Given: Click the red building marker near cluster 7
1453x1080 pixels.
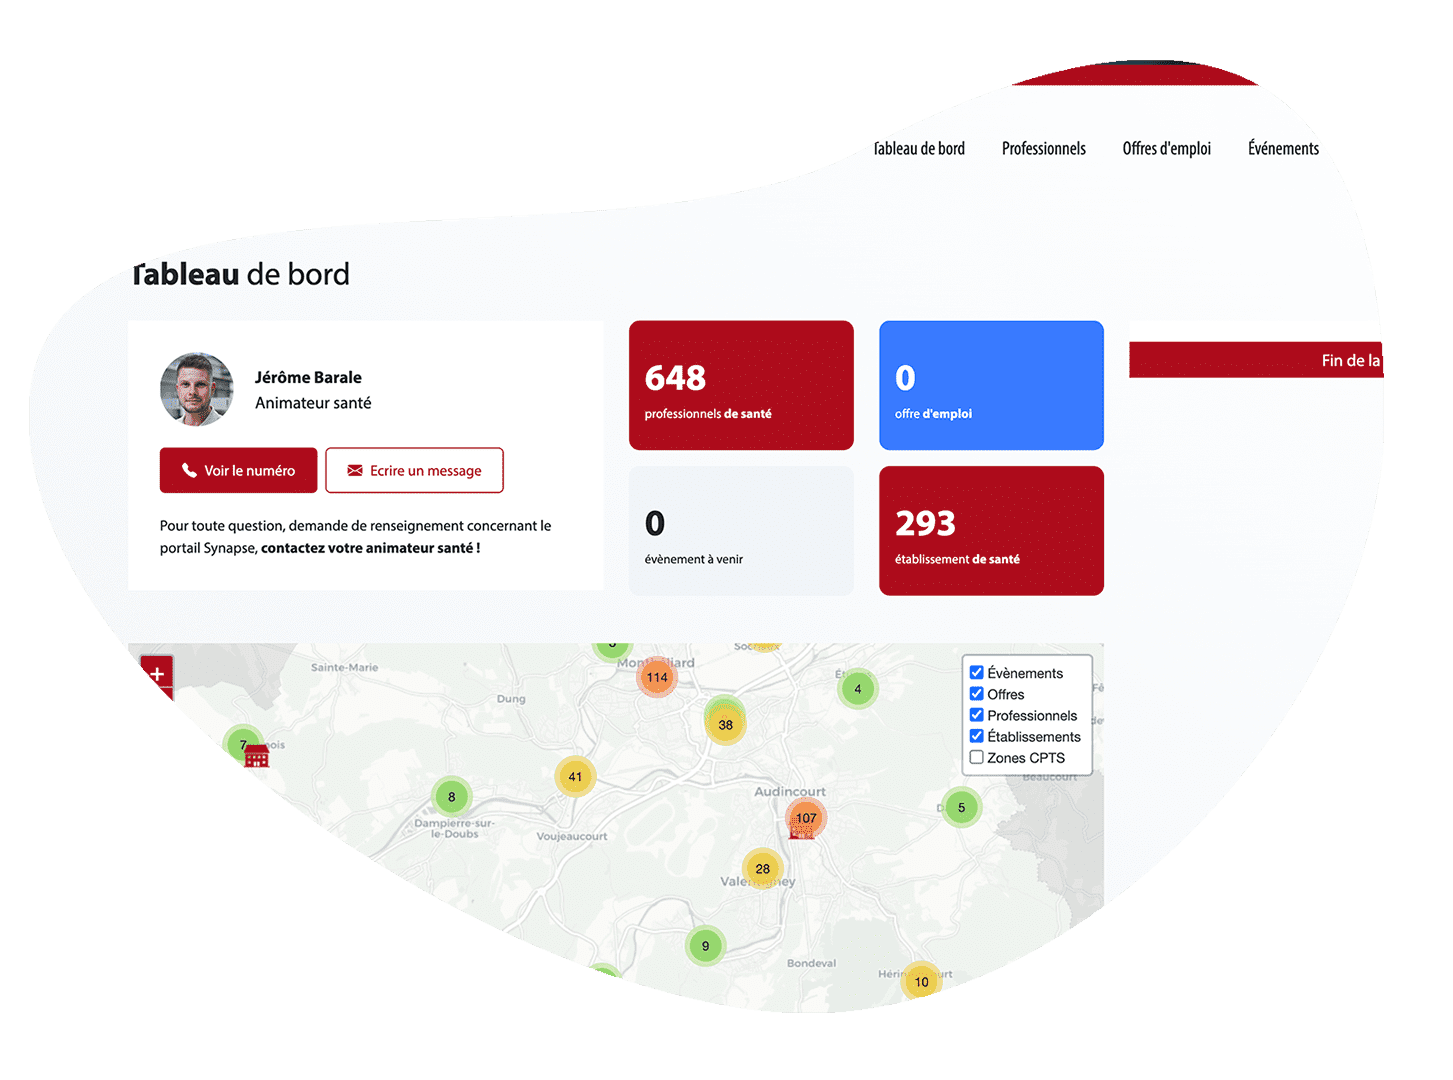Looking at the screenshot, I should [x=257, y=757].
